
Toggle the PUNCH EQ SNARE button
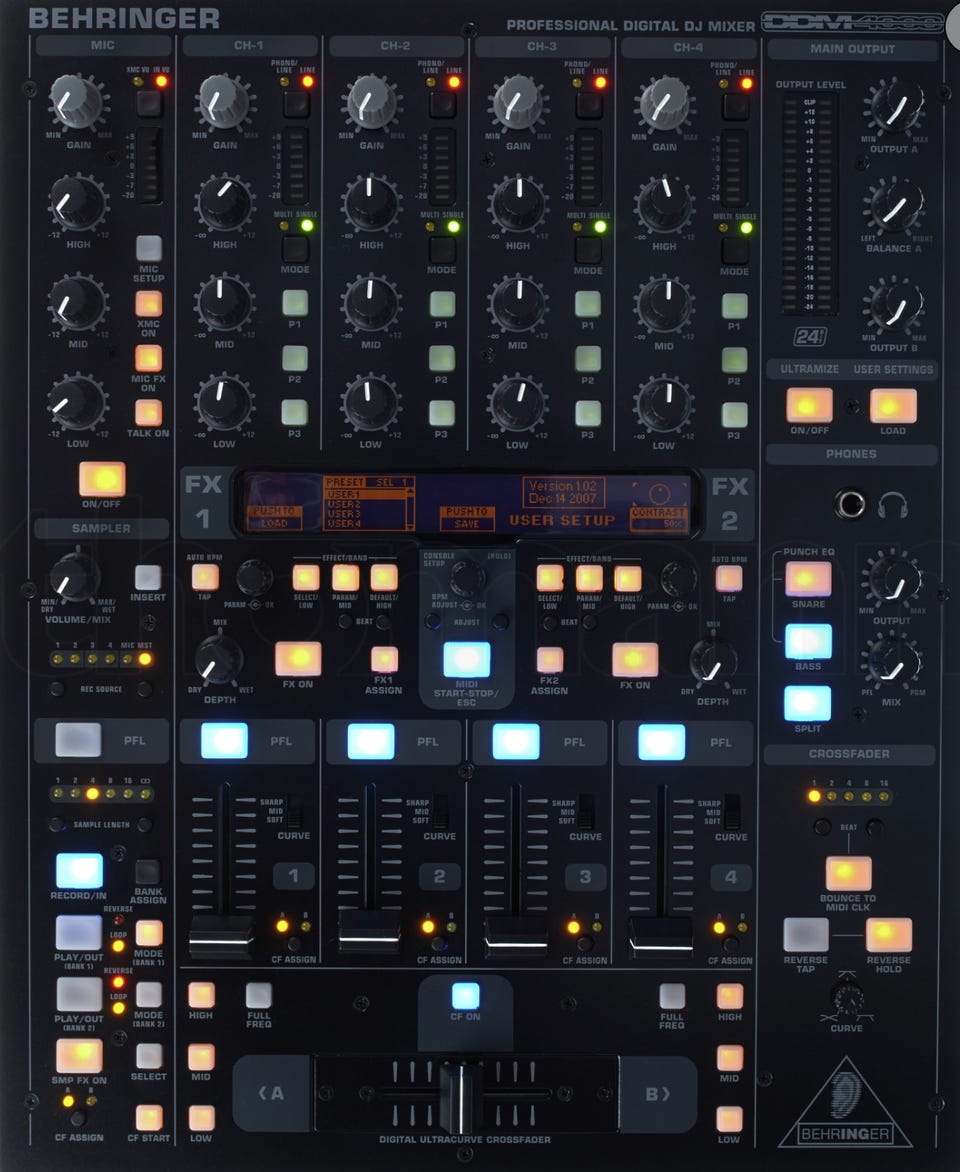tap(807, 579)
